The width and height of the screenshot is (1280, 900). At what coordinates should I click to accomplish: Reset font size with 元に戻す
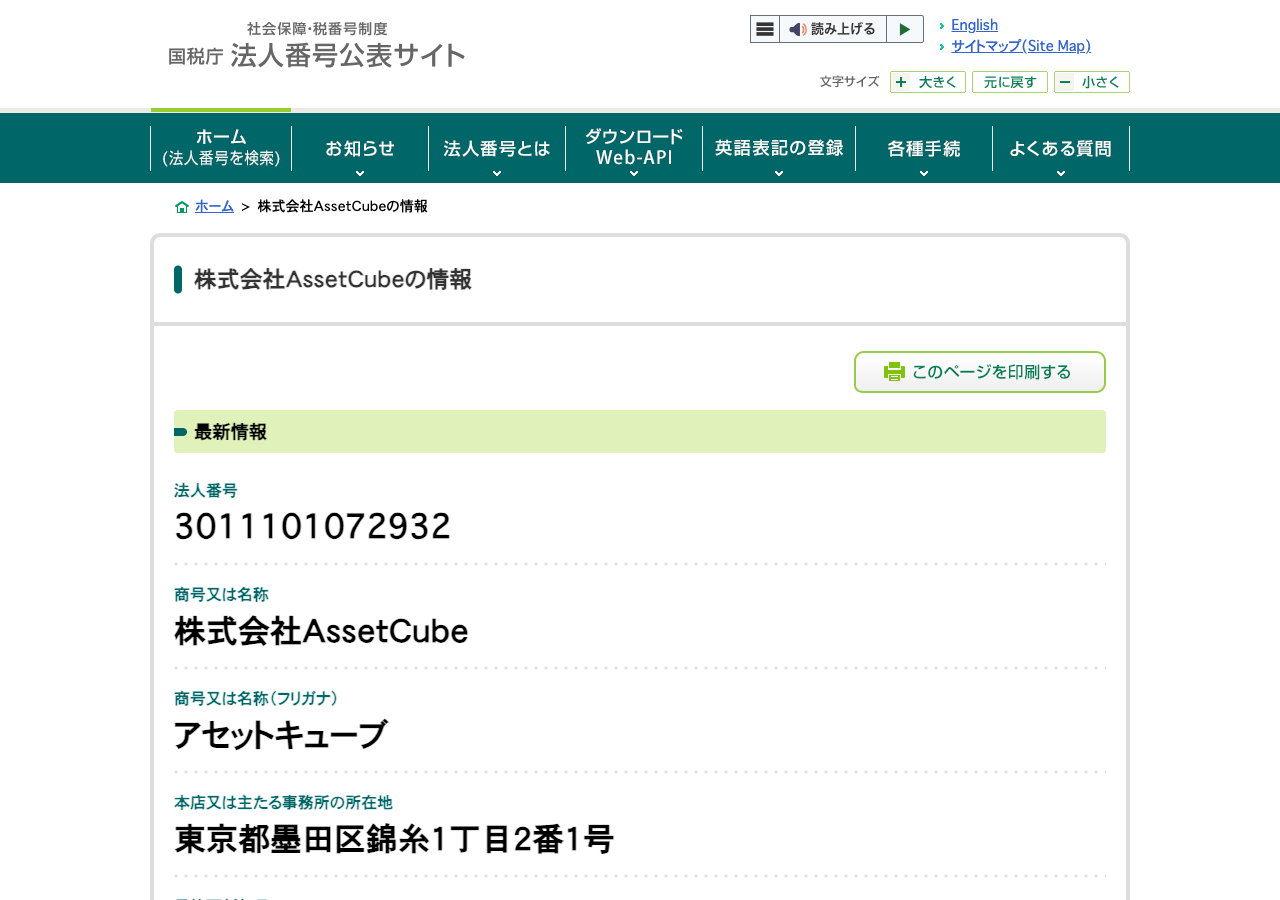click(x=1010, y=82)
